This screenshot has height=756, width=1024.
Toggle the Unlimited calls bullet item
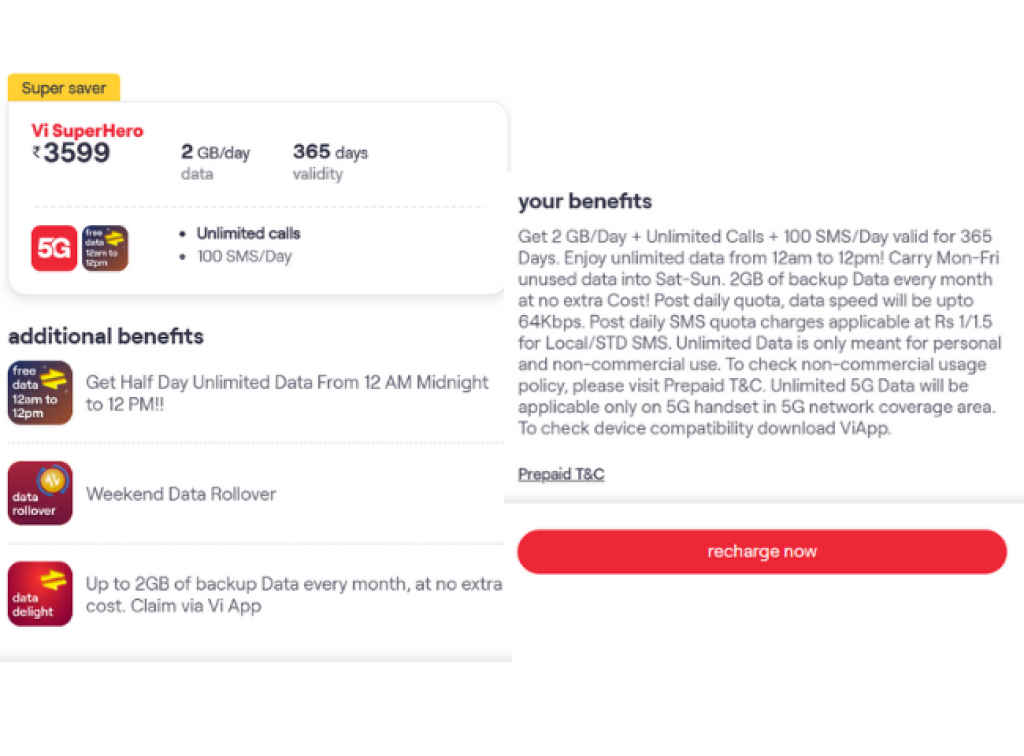click(248, 233)
